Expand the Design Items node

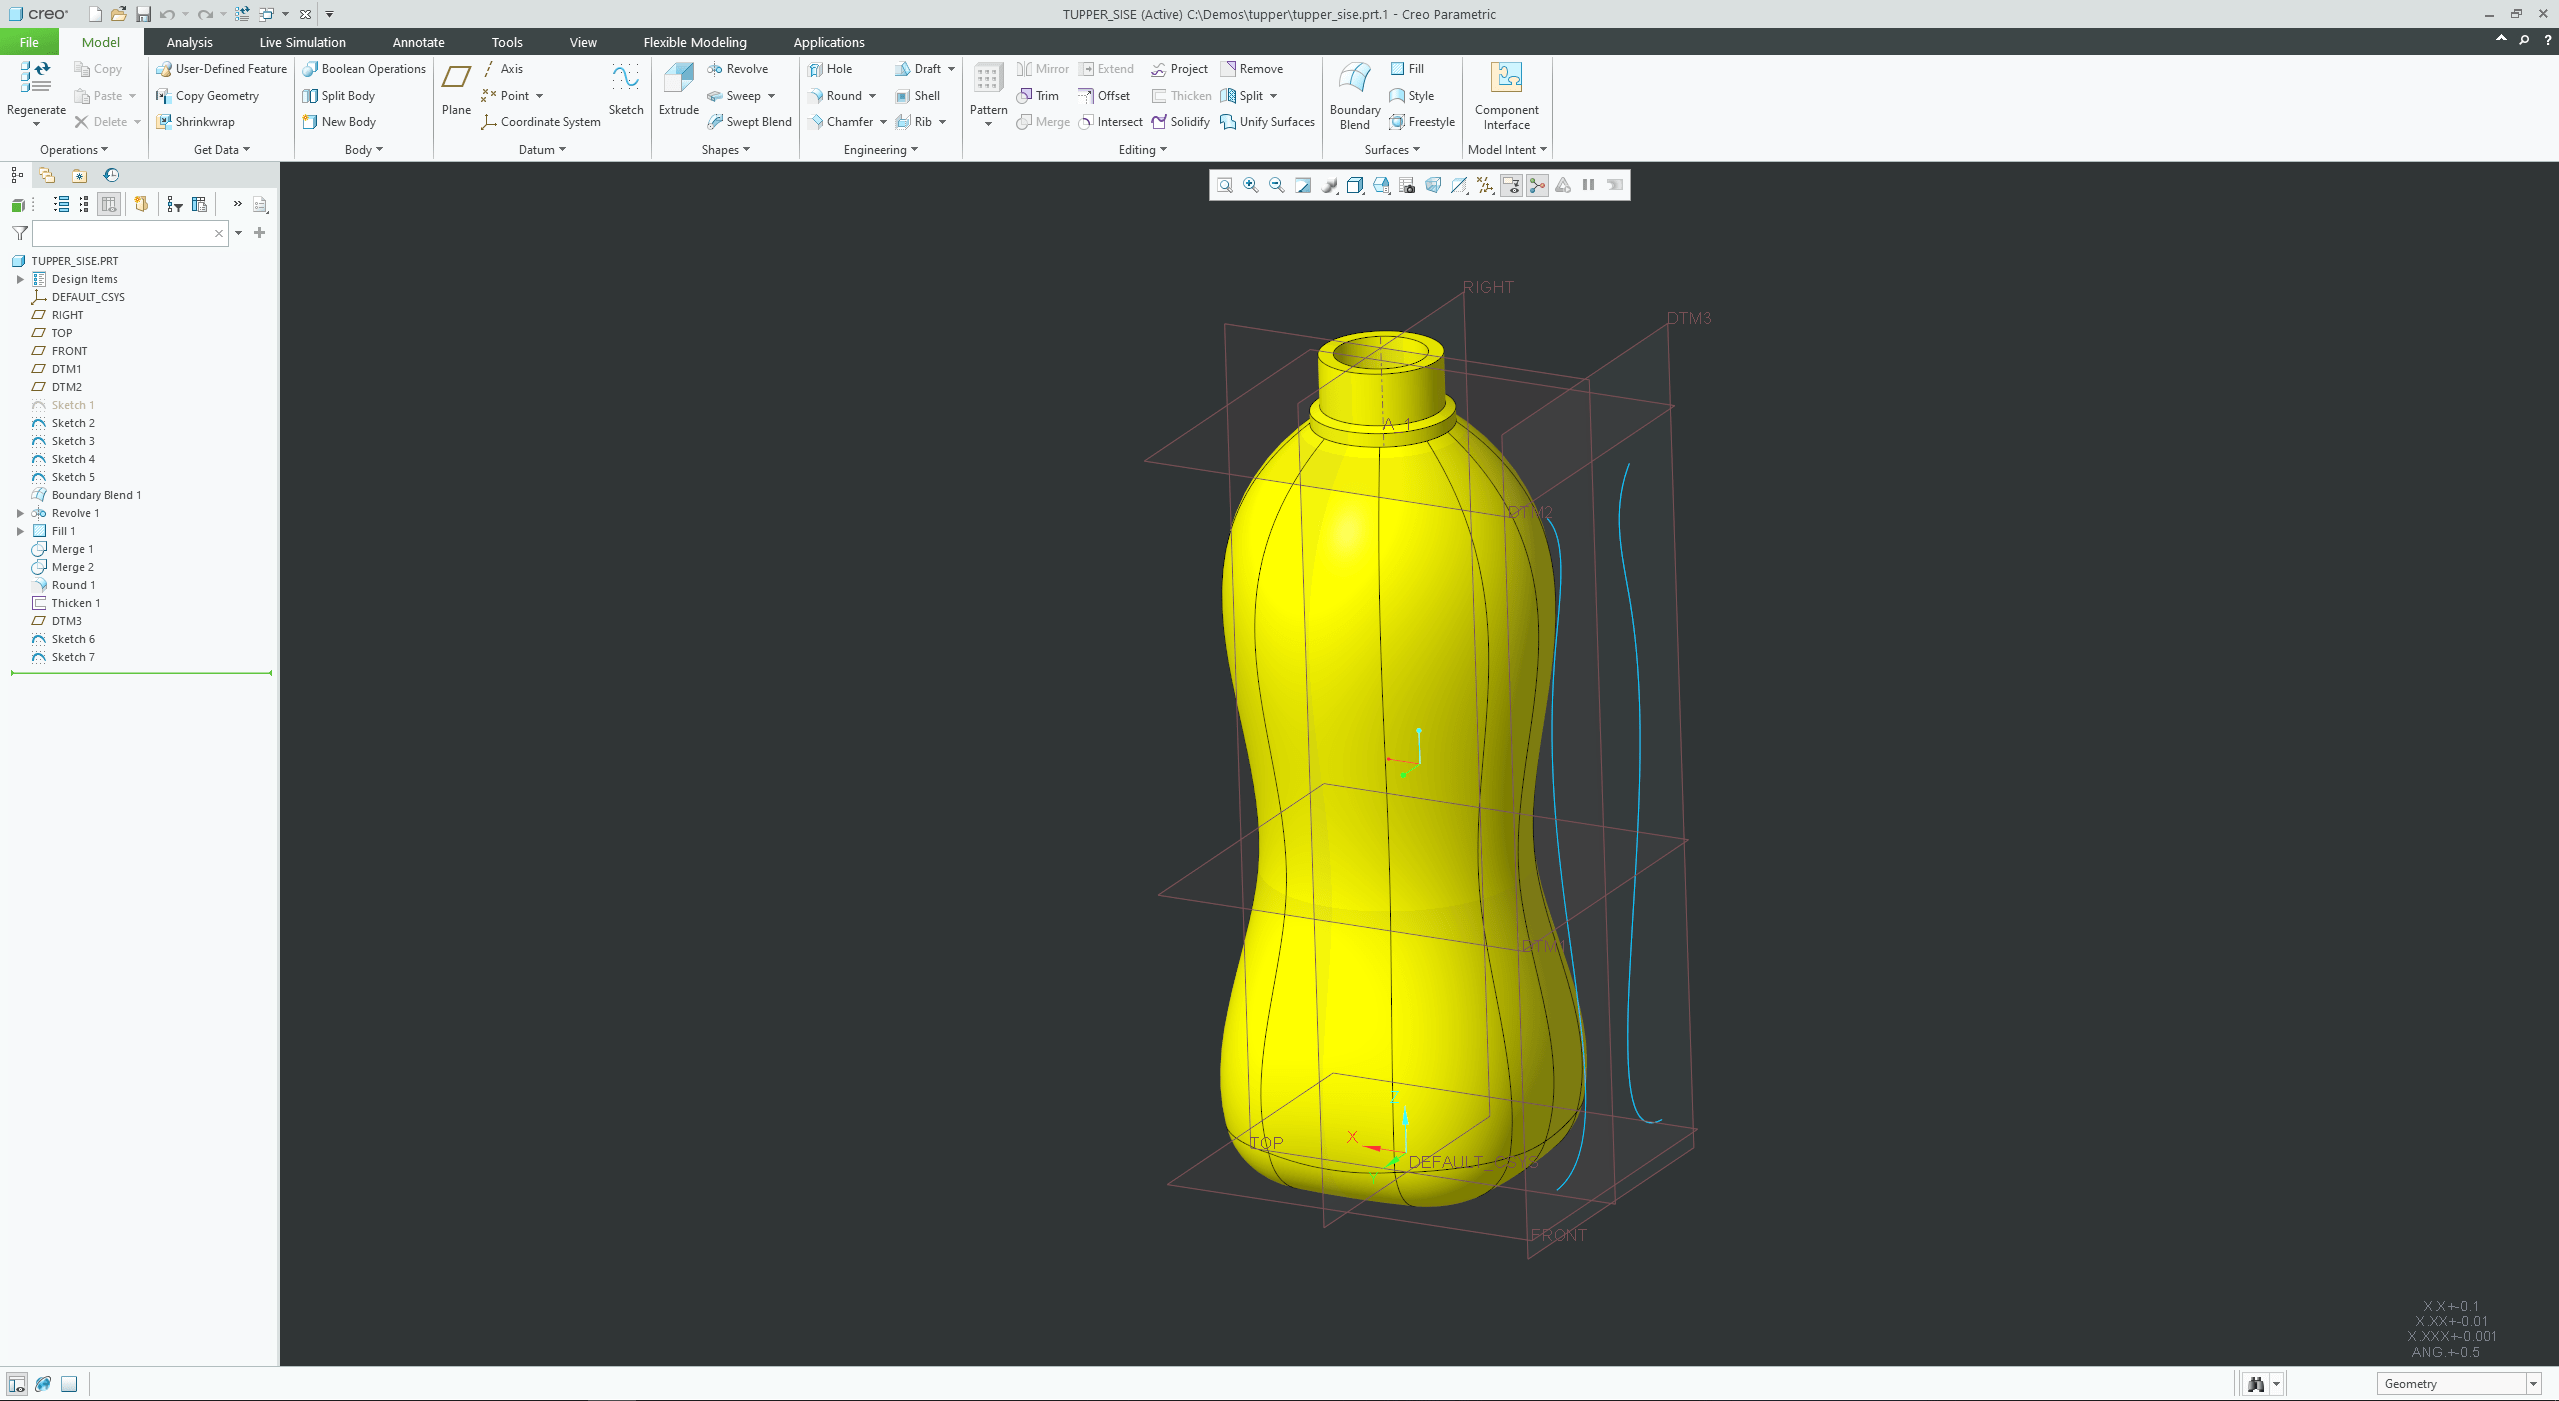pos(20,279)
